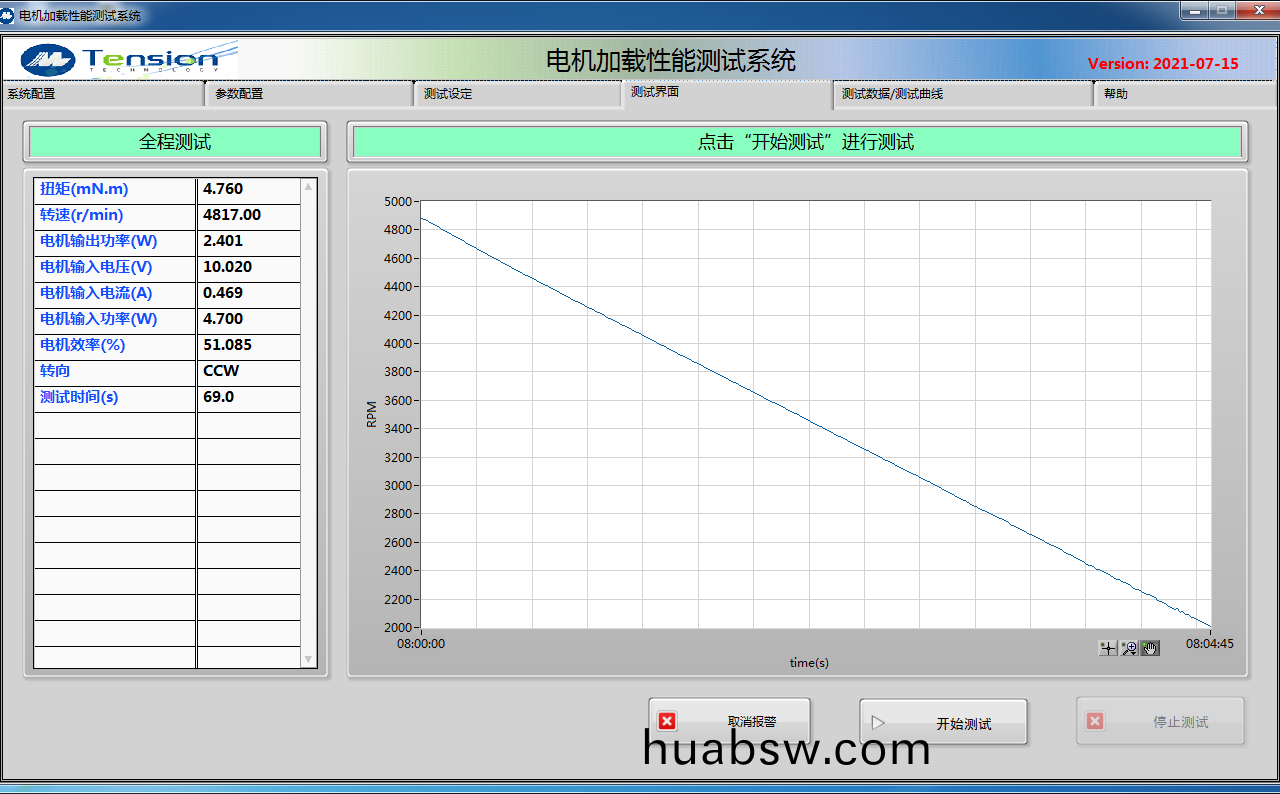Minimize the application window
The width and height of the screenshot is (1280, 794).
tap(1193, 11)
